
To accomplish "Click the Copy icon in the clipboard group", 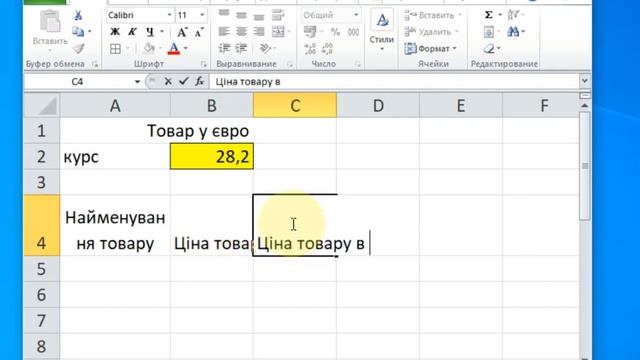I will (78, 31).
